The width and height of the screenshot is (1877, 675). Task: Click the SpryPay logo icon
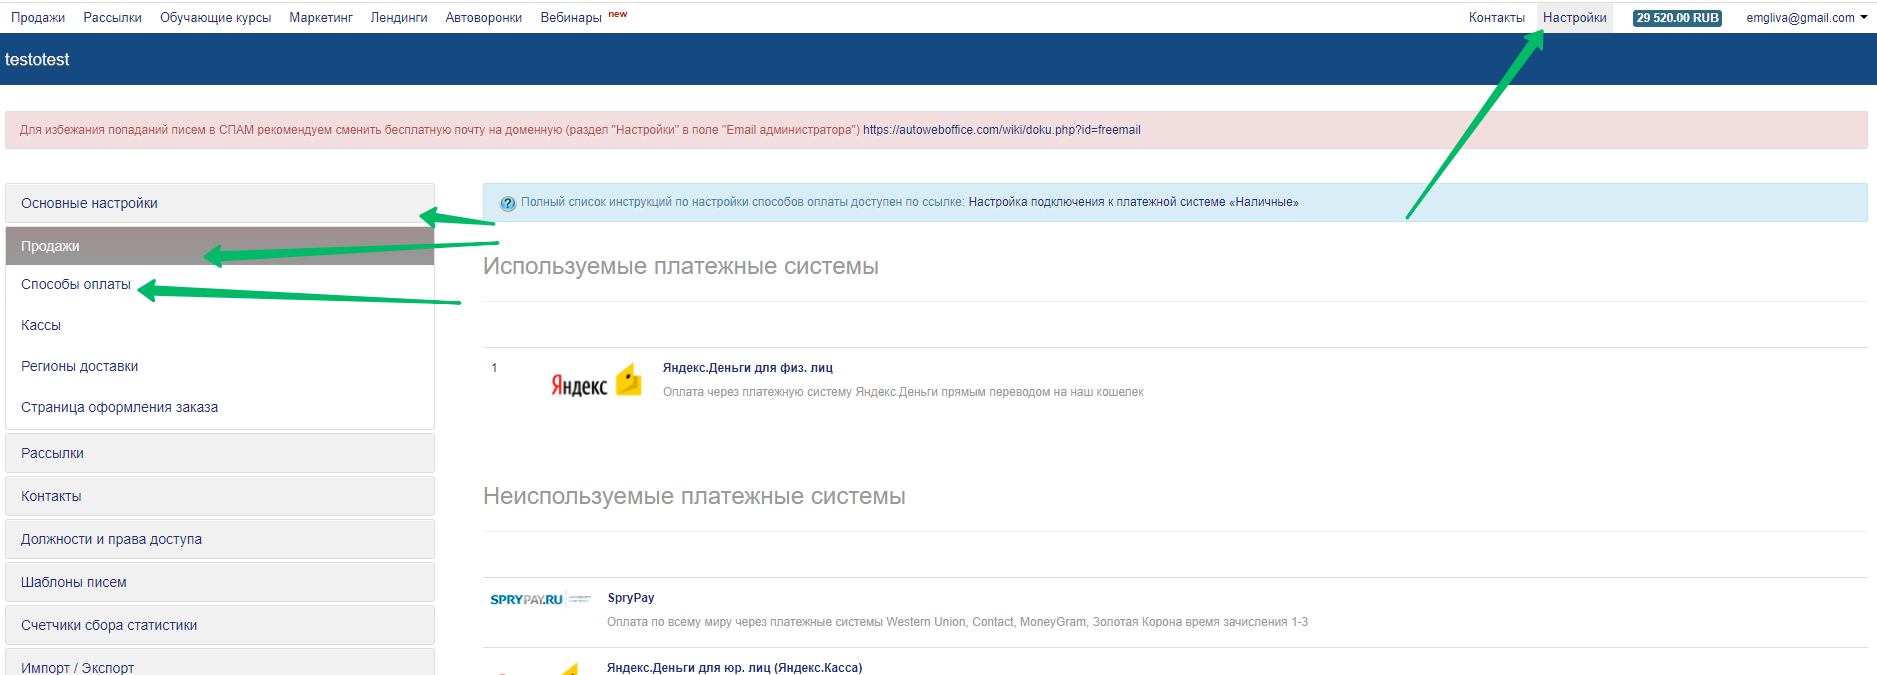539,600
